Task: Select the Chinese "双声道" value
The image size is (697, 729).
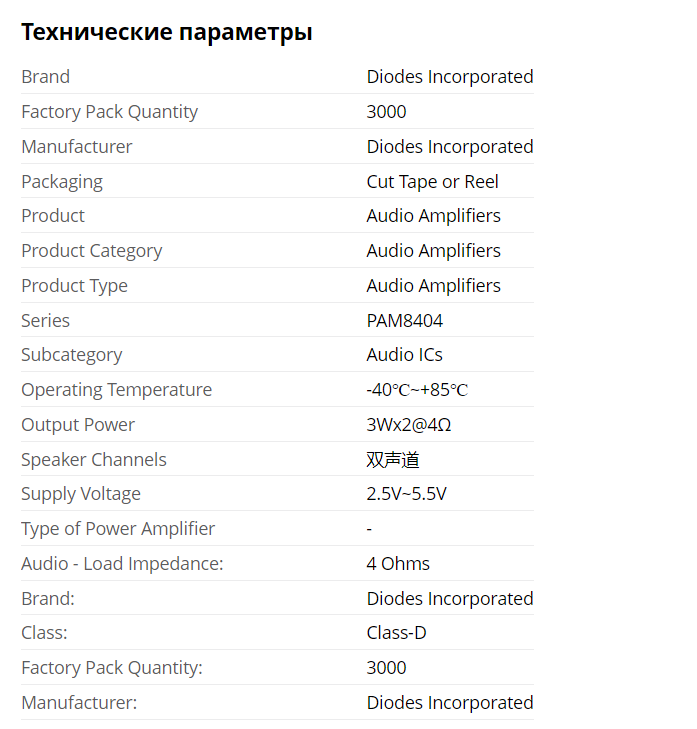Action: pyautogui.click(x=393, y=460)
